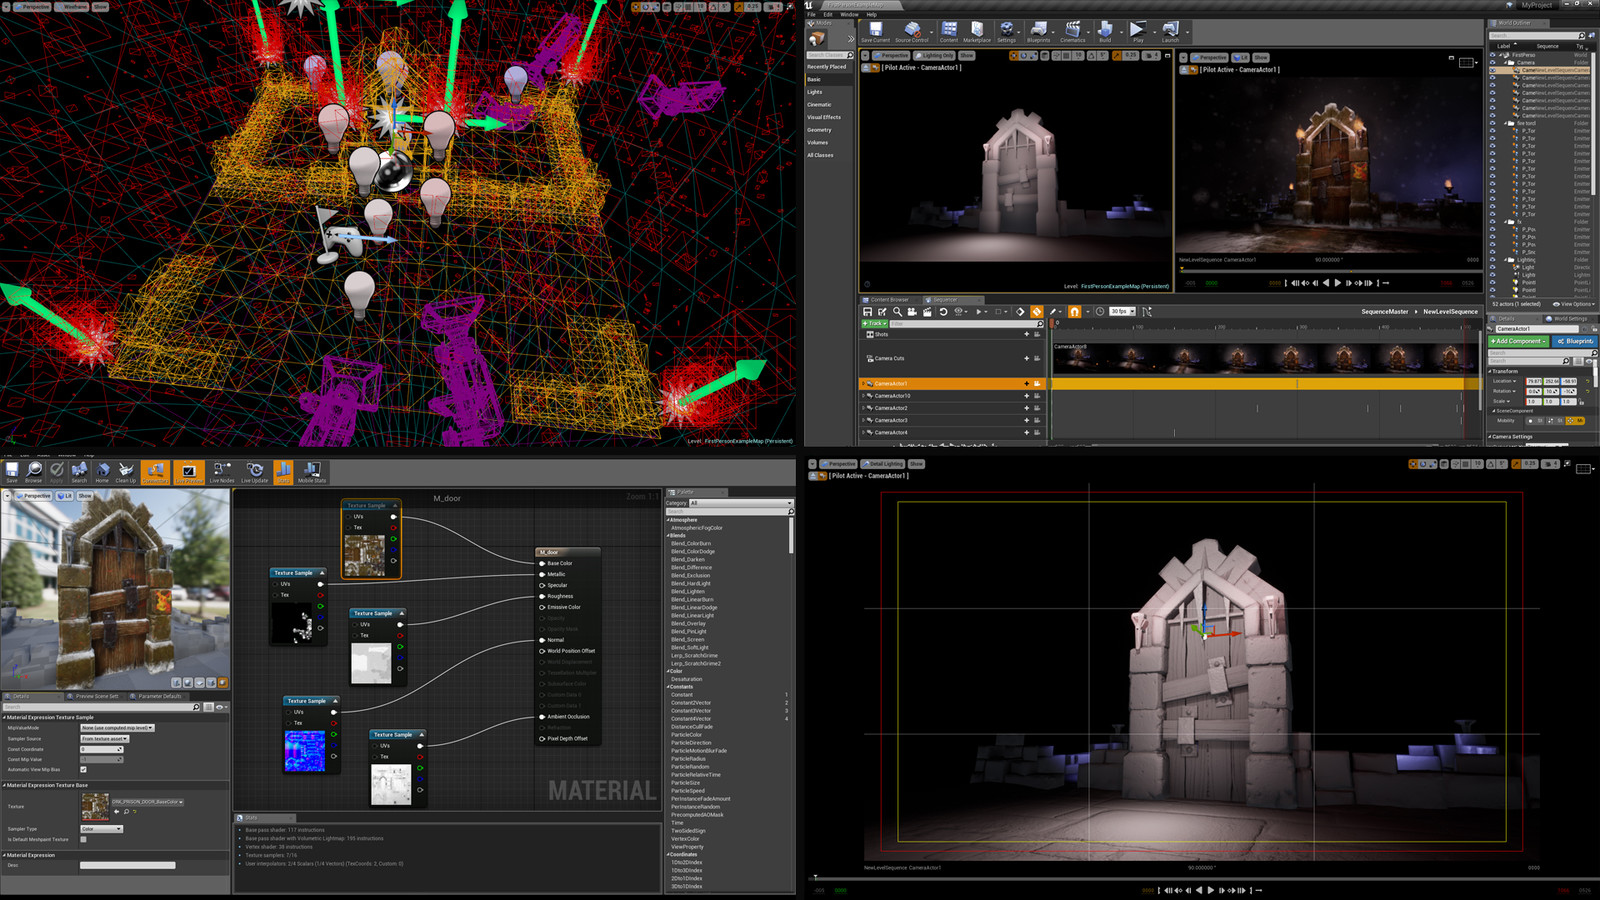Toggle orange snapping magnet in Sequencer toolbar
1600x900 pixels.
click(x=1074, y=312)
